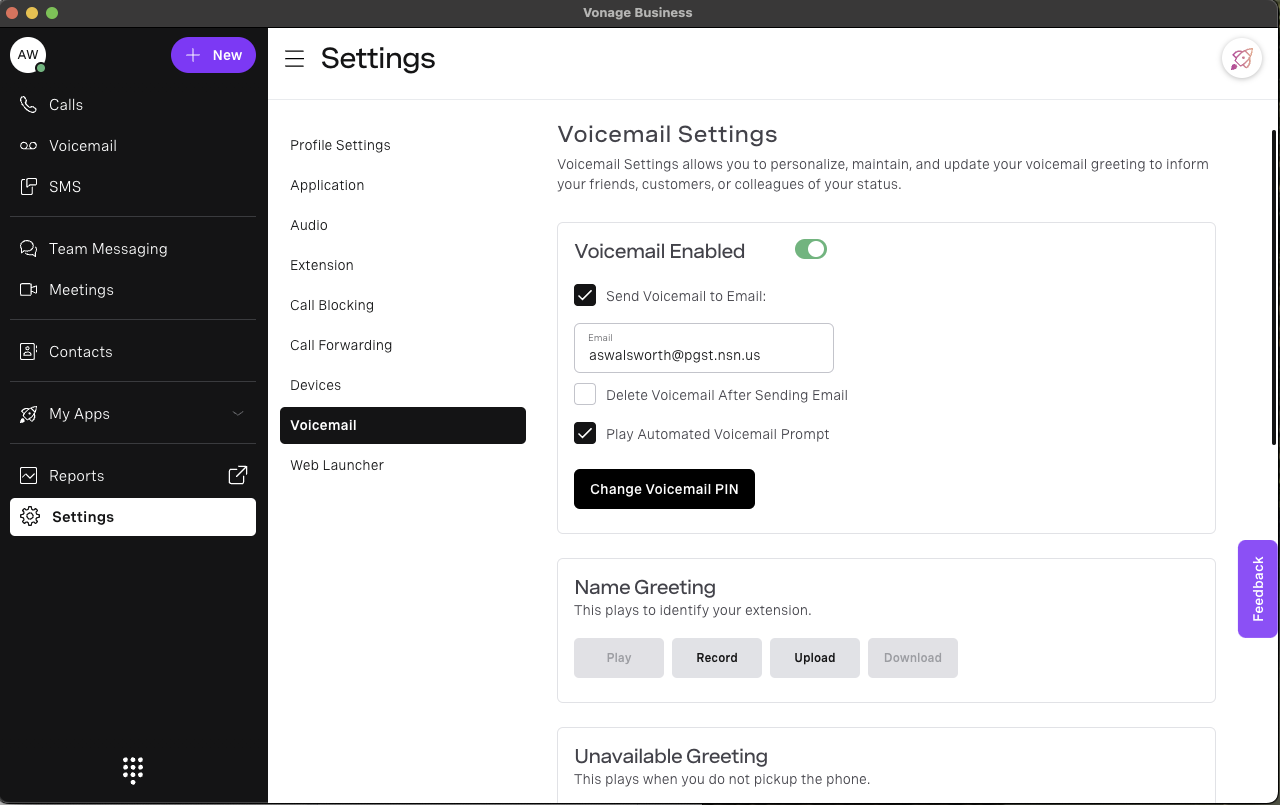Click the Calls phone icon
Screen dimensions: 1280x805
[28, 105]
